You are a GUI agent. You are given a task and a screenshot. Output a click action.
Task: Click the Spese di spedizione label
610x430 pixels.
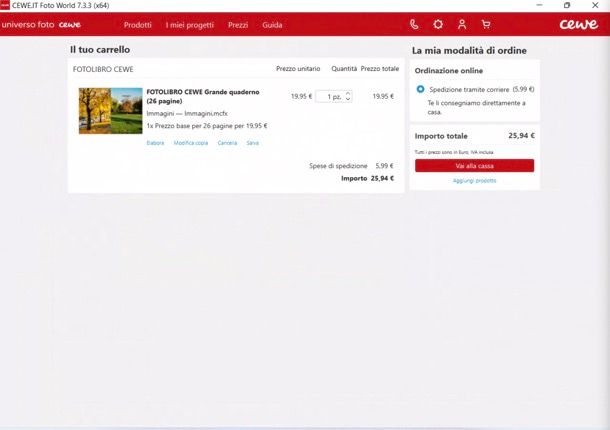click(338, 166)
